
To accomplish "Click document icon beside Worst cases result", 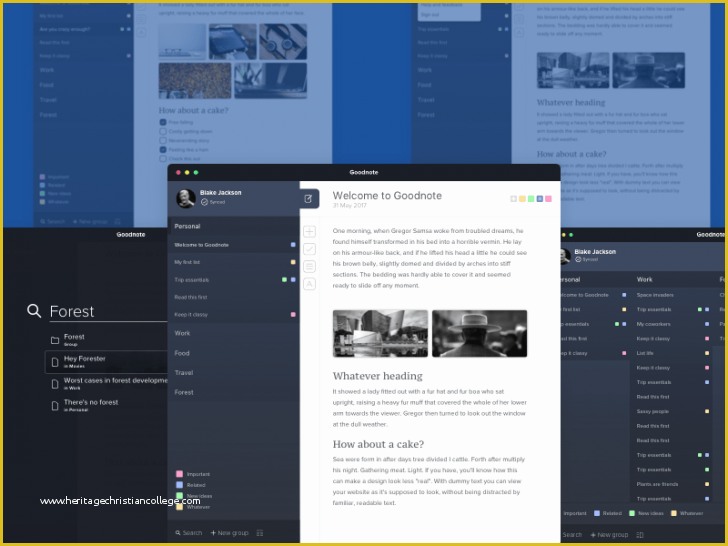I will point(55,384).
